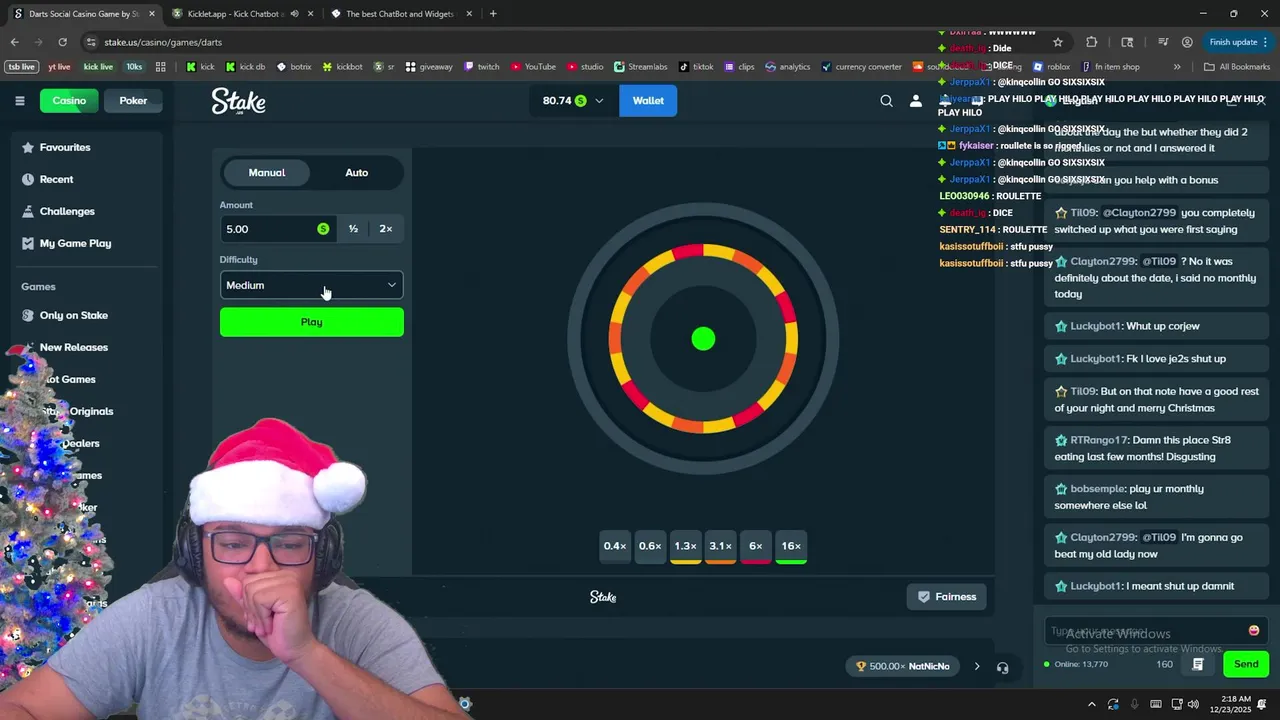Switch to best ChatBot and Widgets tab
1280x720 pixels.
click(400, 14)
